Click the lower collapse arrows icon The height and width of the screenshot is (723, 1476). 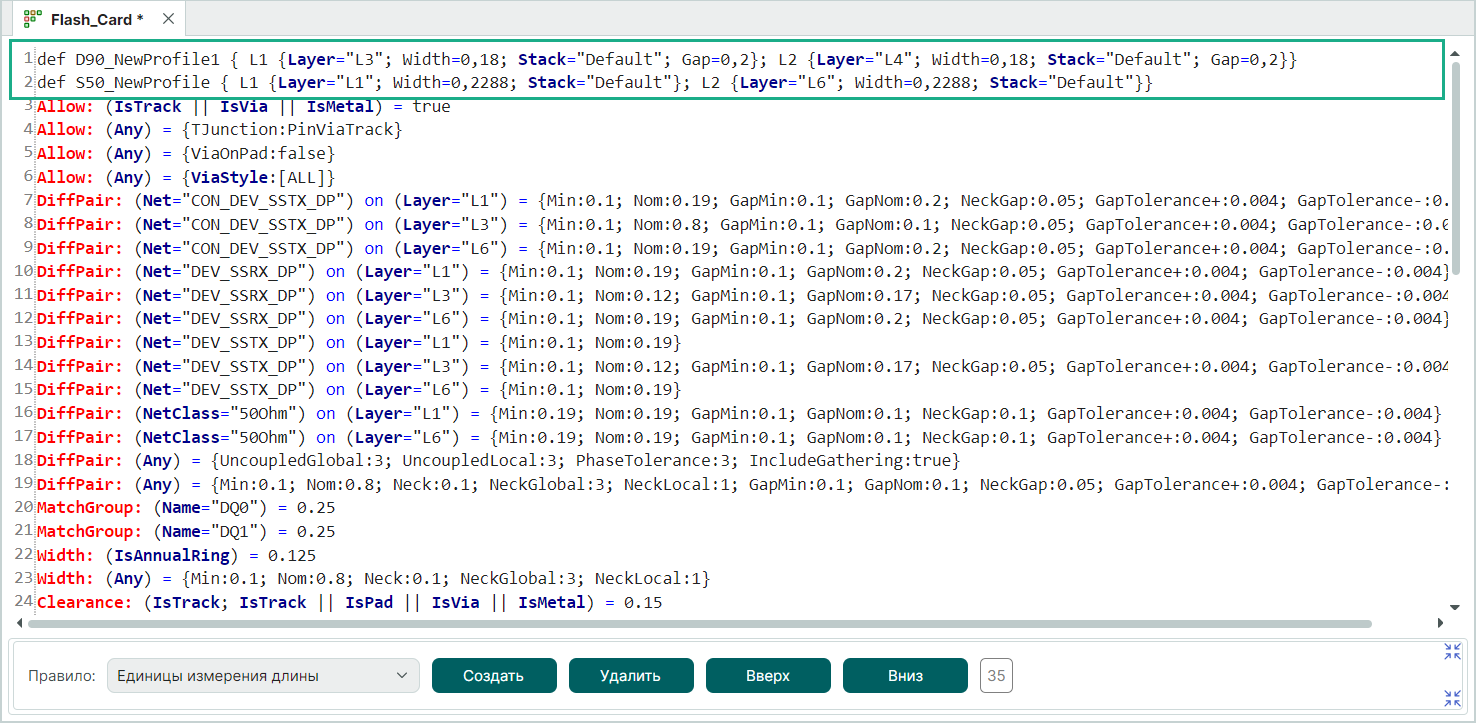coord(1452,698)
